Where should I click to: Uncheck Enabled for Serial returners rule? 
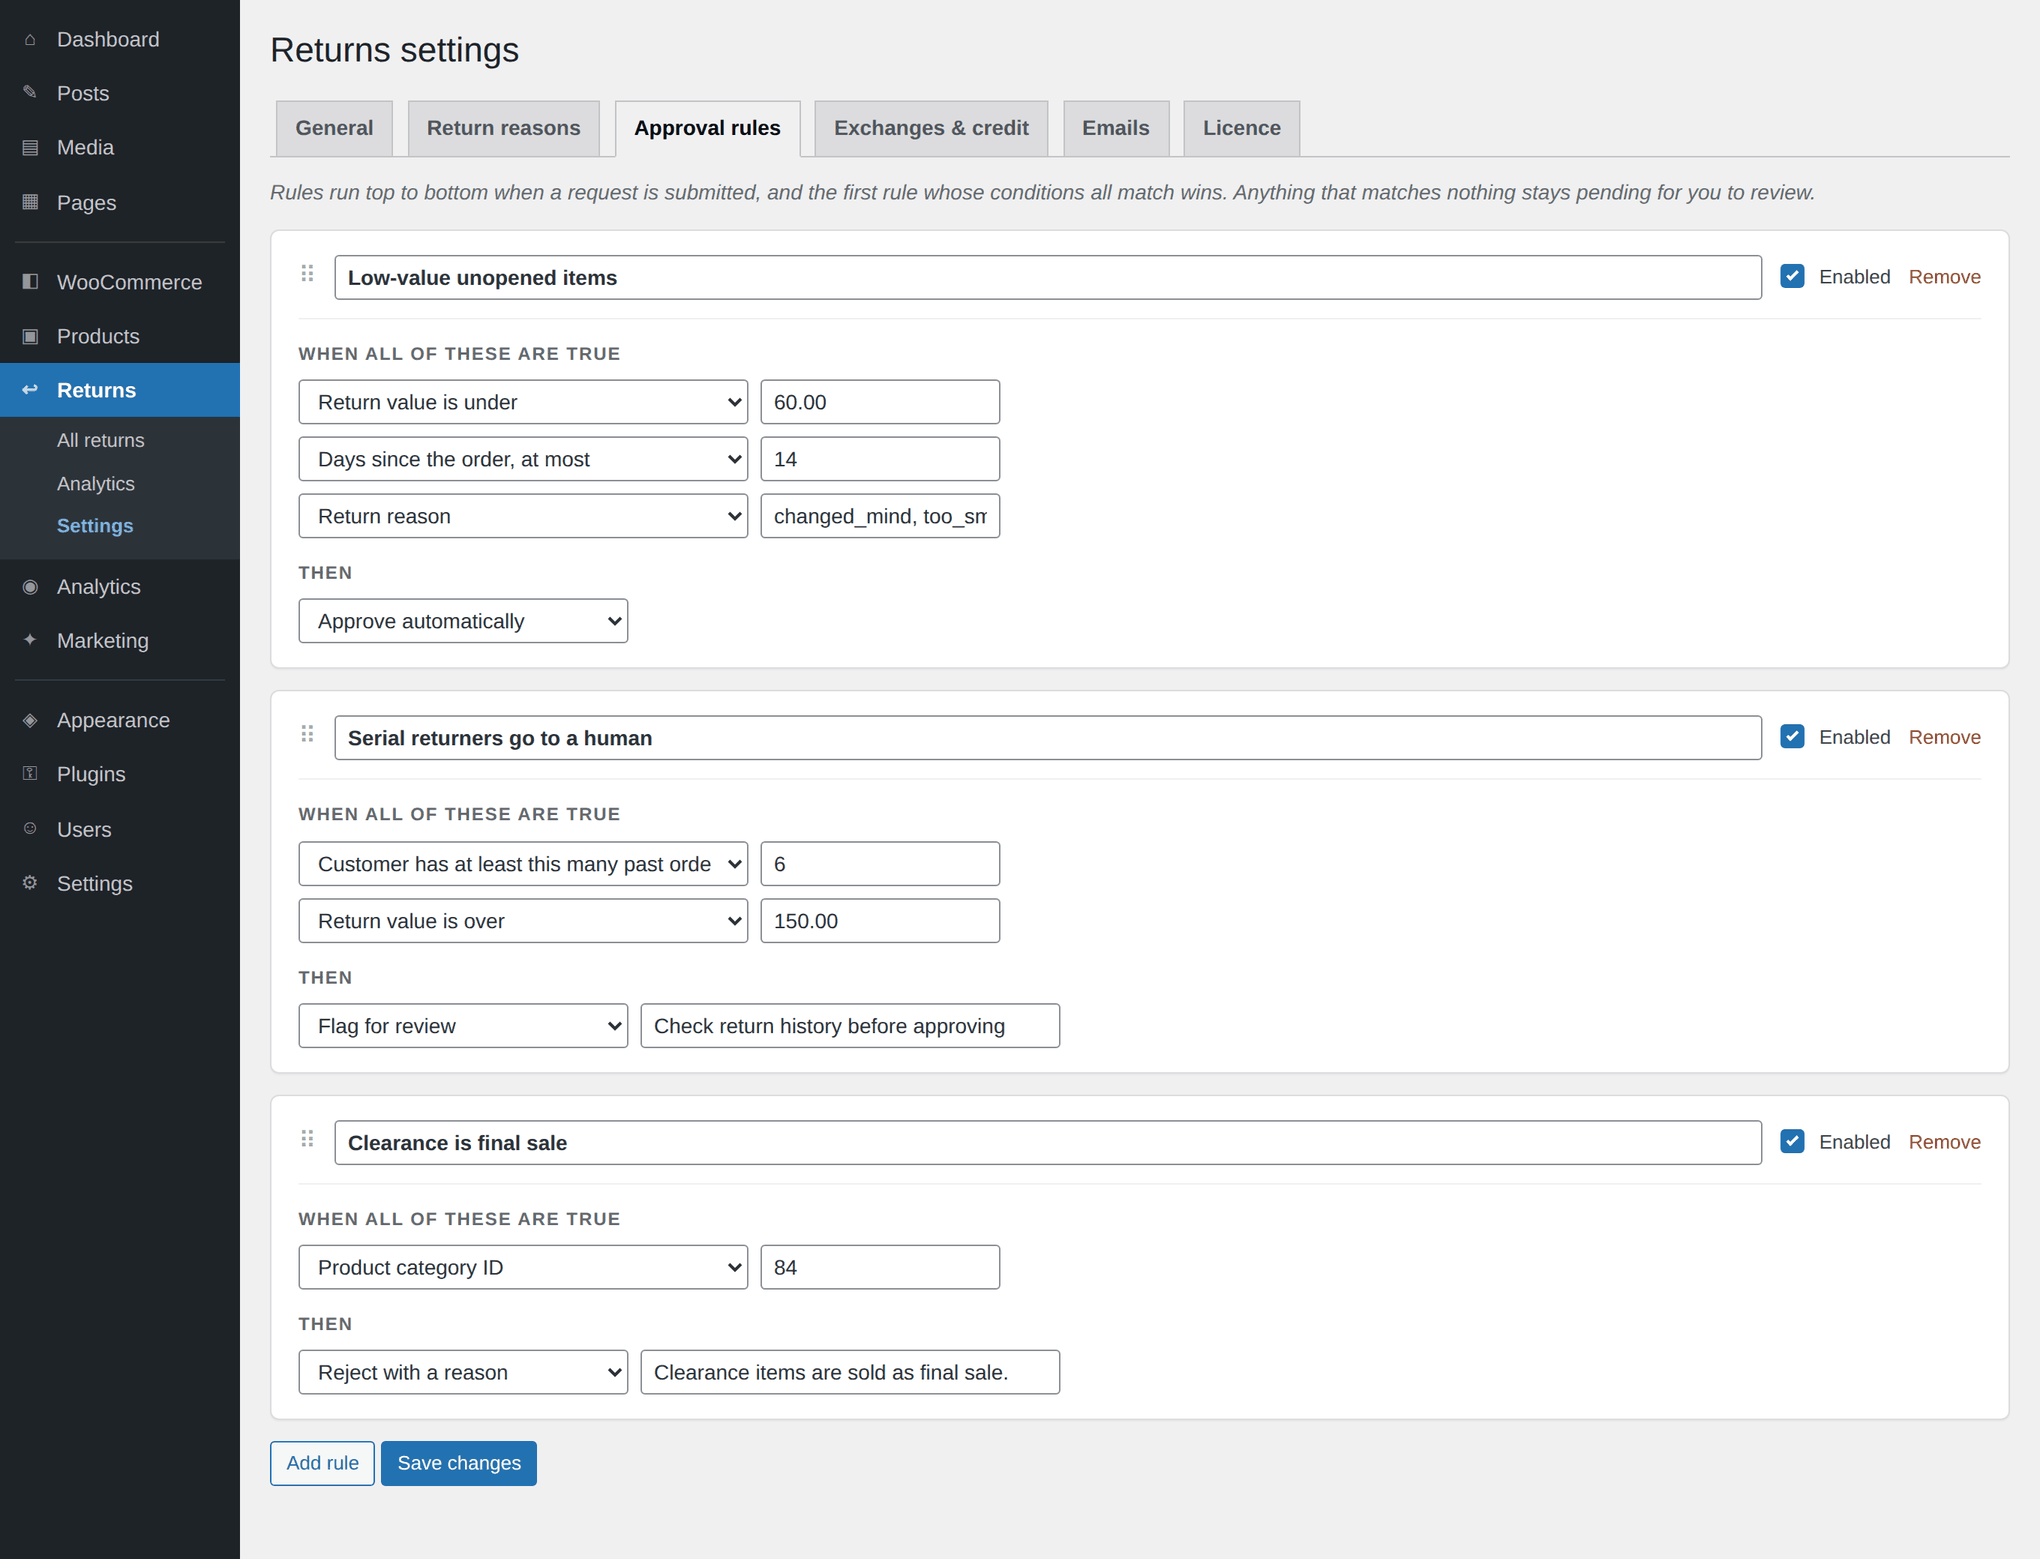[1792, 737]
